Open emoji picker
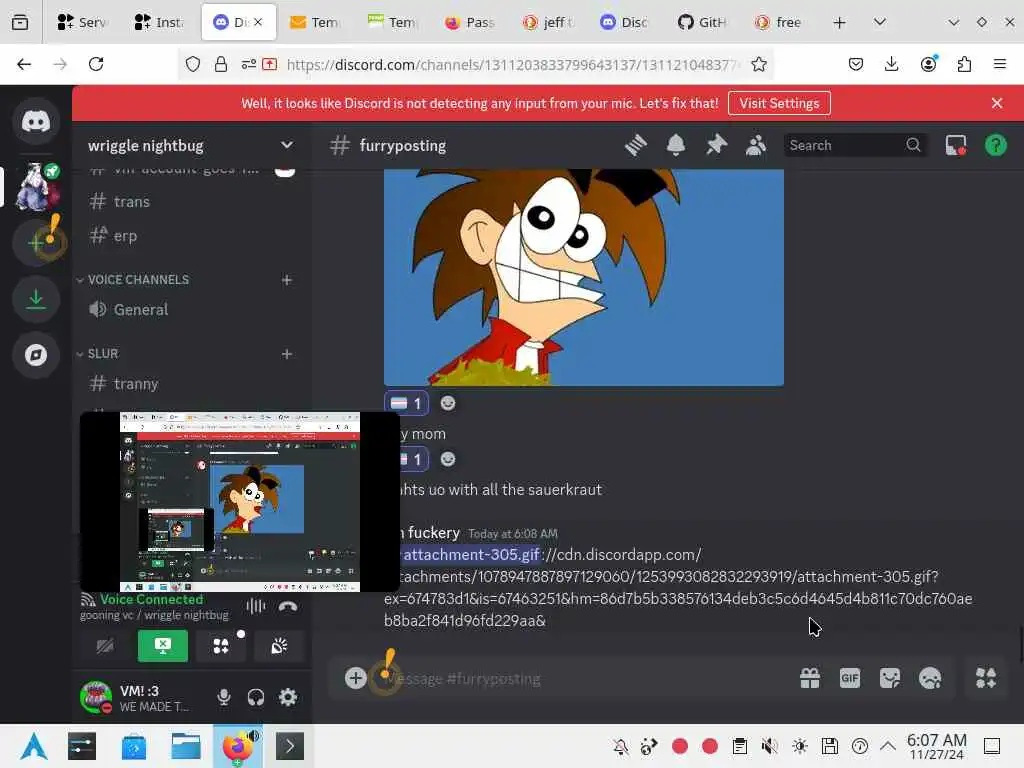Screen dimensions: 1024x768 tap(930, 678)
